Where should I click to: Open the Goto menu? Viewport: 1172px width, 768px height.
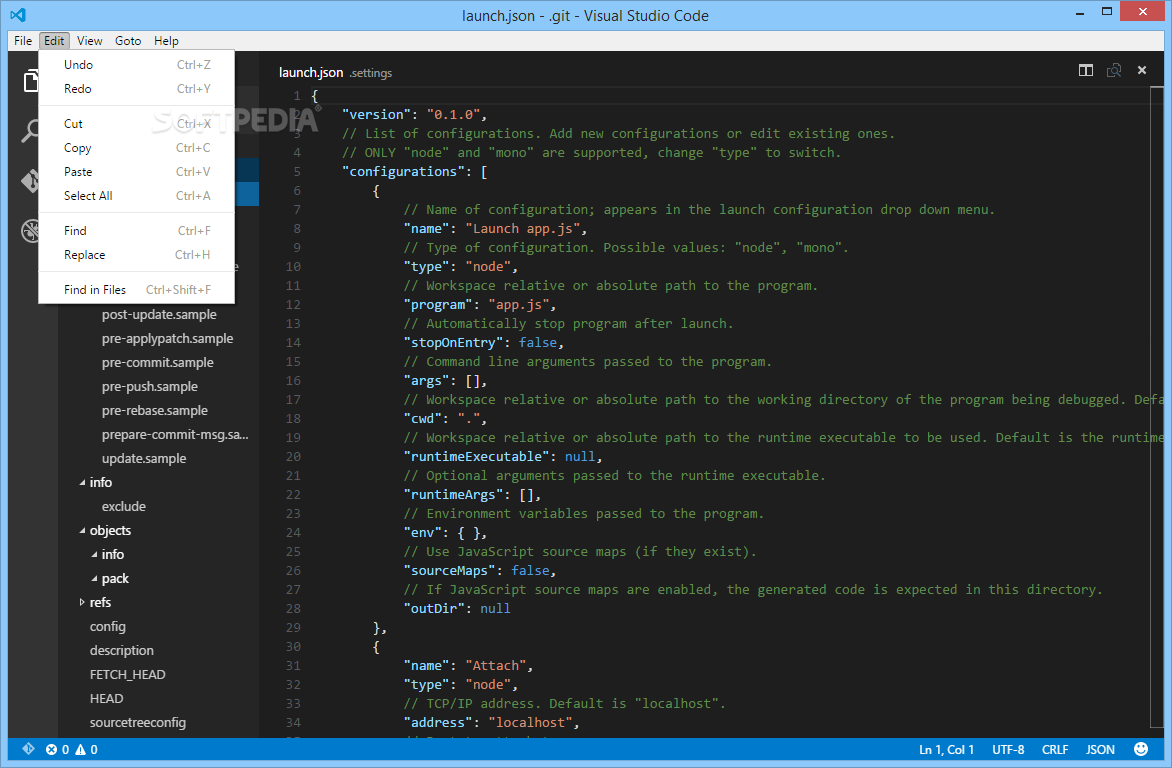point(128,40)
